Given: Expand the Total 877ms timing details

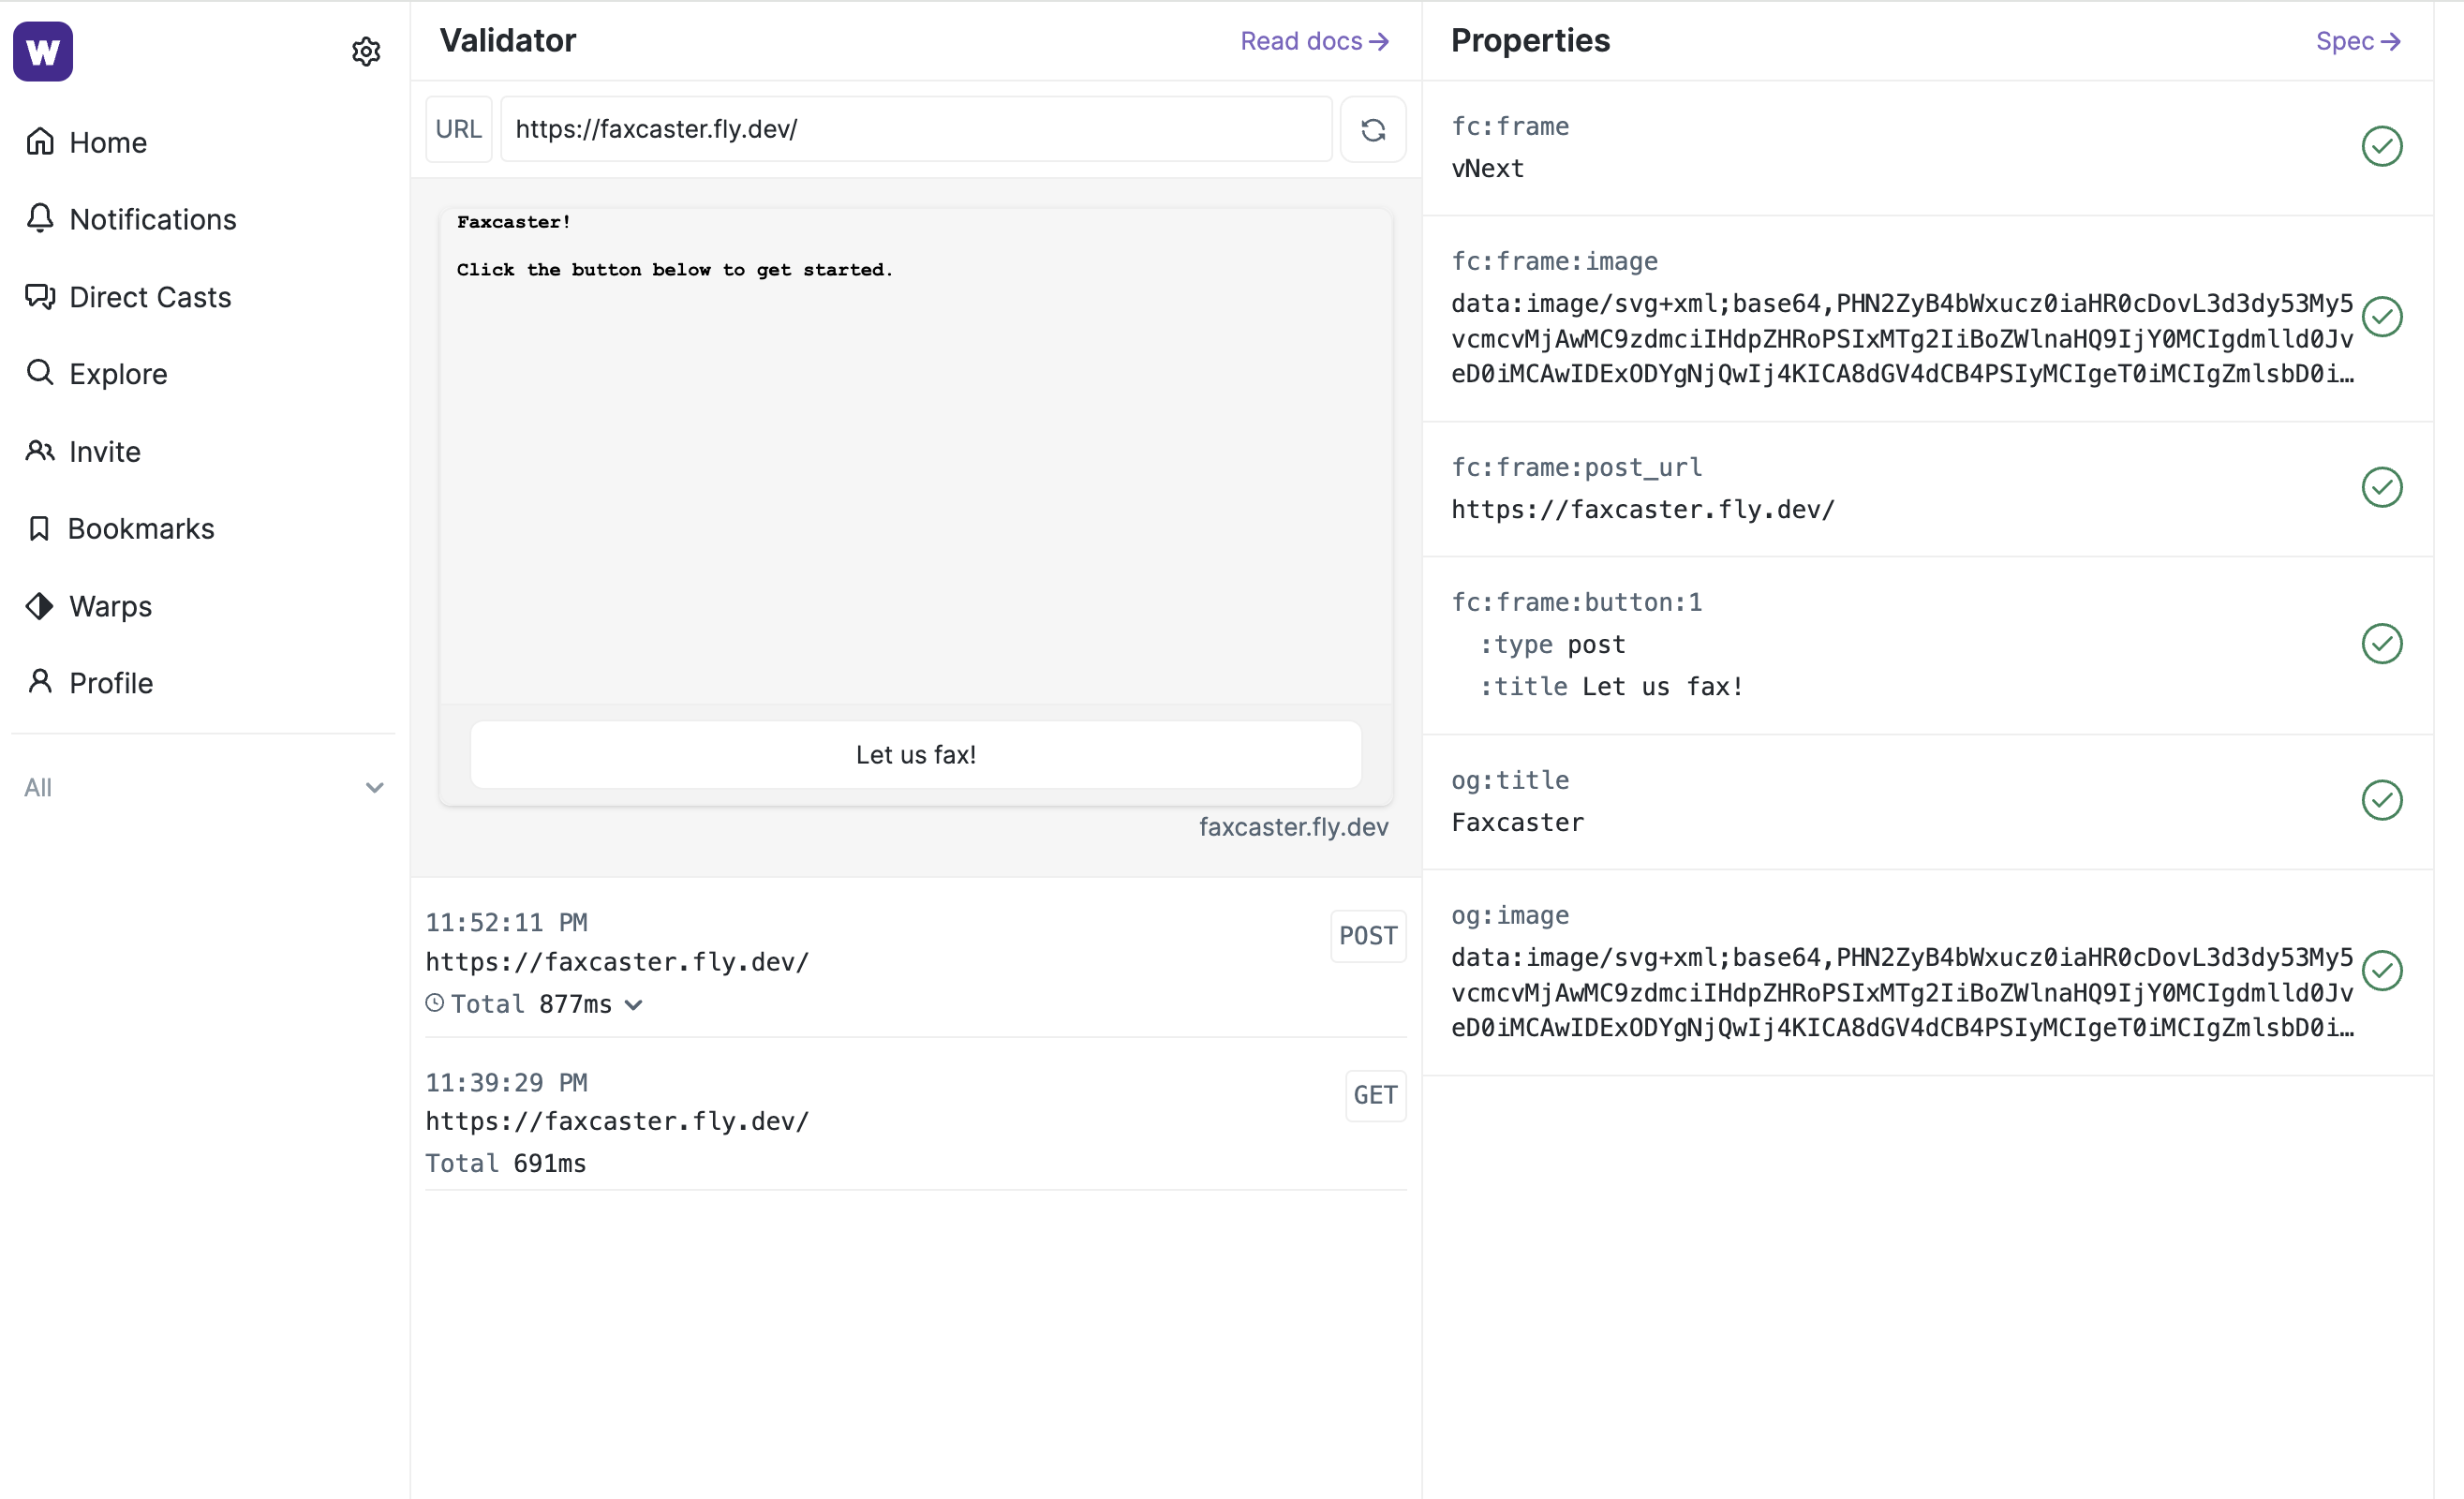Looking at the screenshot, I should point(634,1005).
